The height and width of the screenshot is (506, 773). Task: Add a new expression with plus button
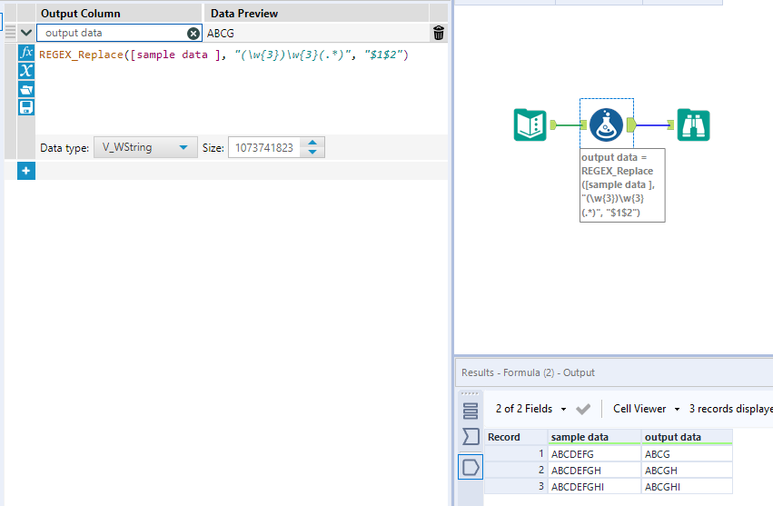coord(26,171)
